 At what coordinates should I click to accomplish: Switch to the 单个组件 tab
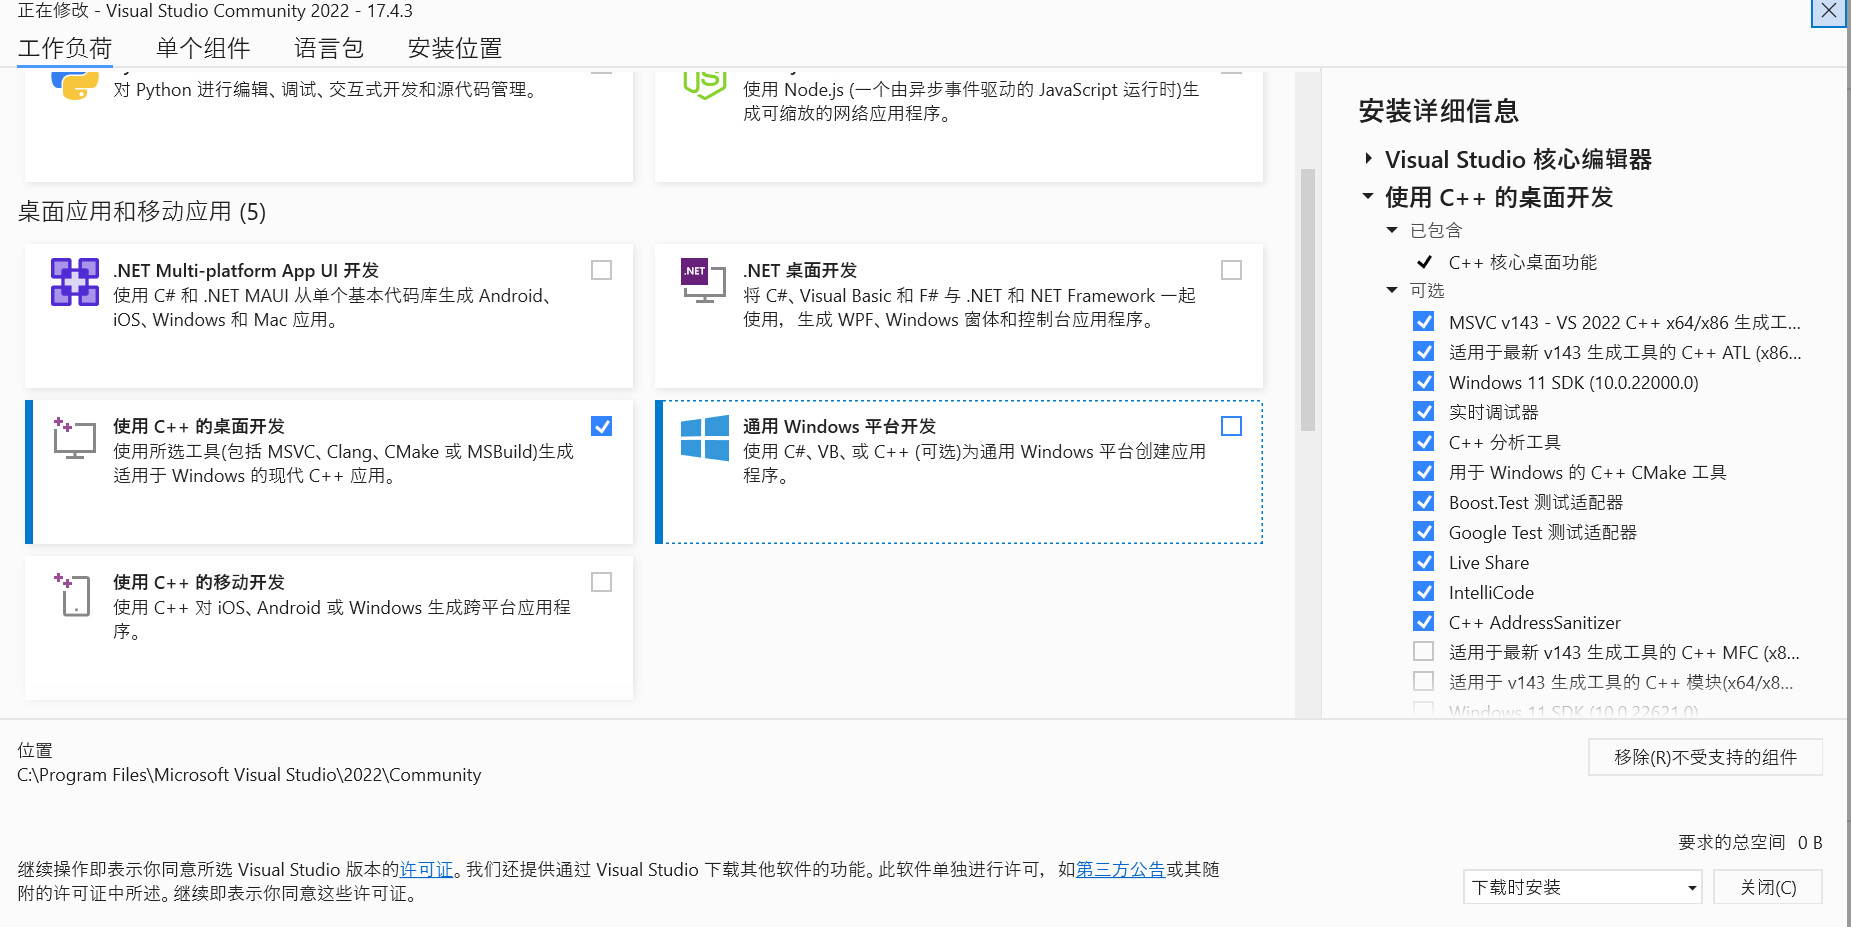click(203, 48)
